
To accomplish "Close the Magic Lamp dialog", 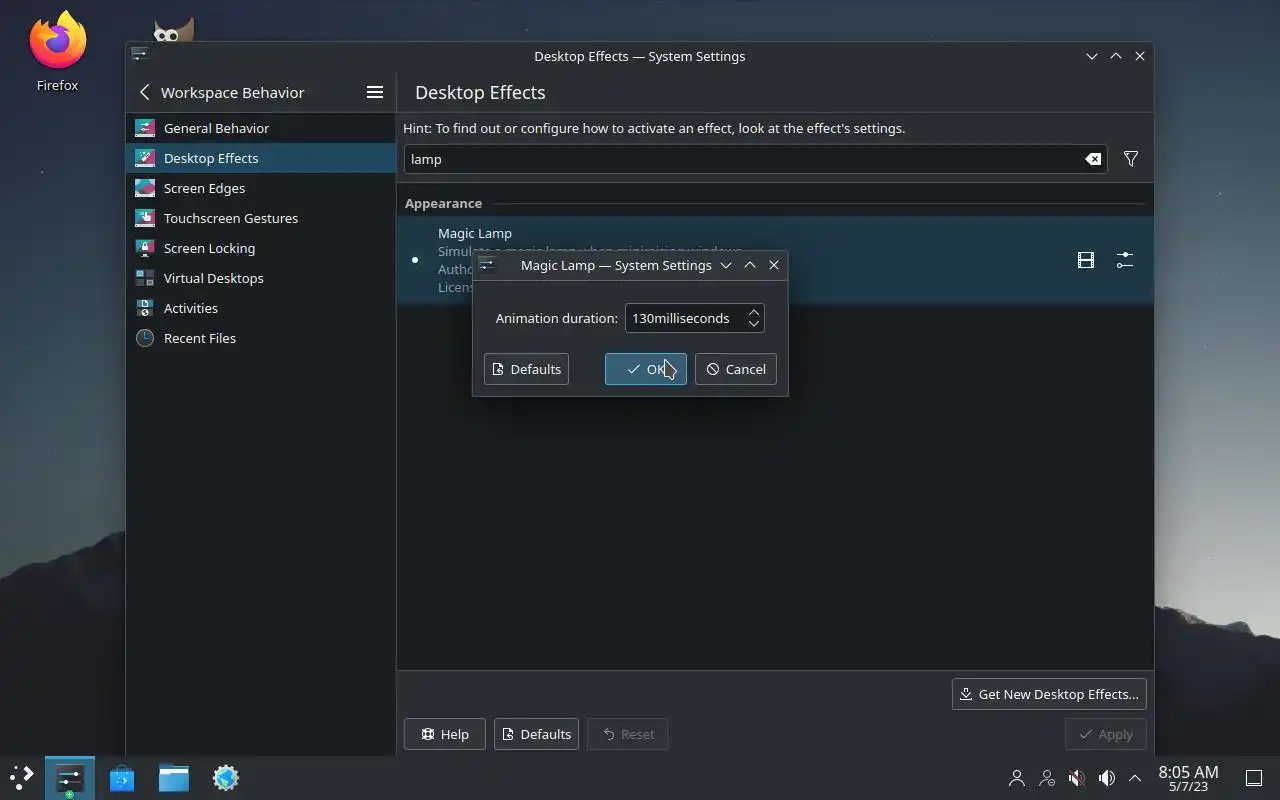I will pyautogui.click(x=774, y=265).
